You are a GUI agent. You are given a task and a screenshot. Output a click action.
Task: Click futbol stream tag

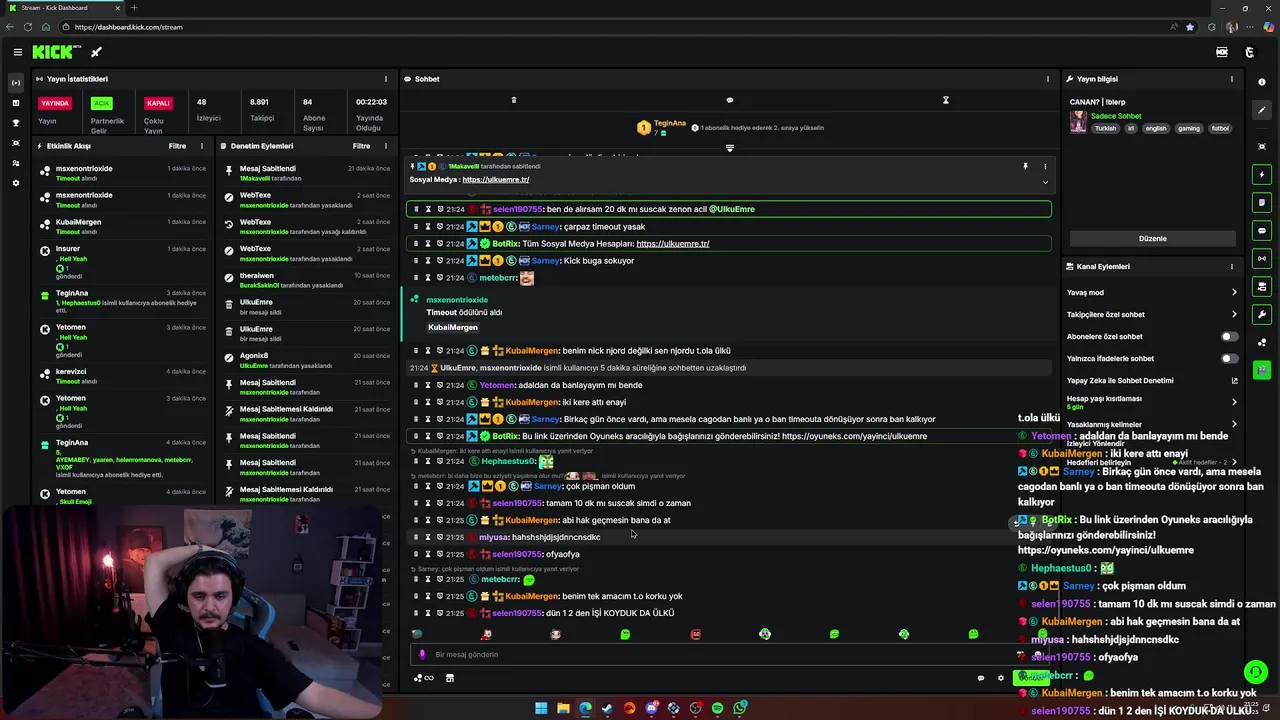(1220, 128)
